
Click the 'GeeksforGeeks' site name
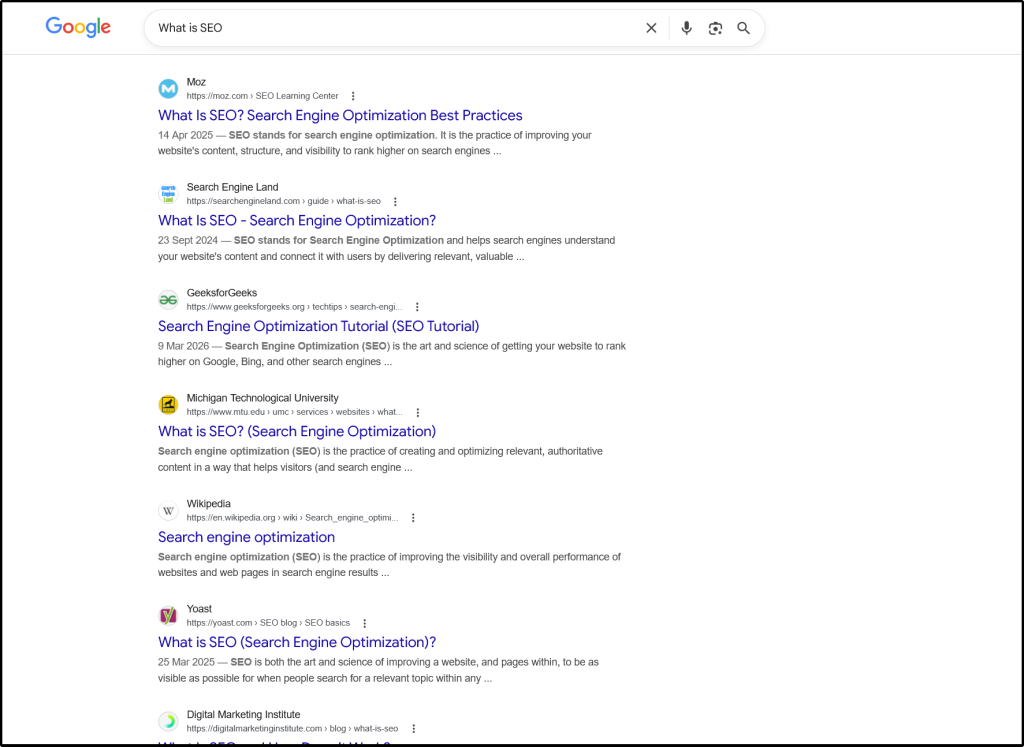(222, 293)
